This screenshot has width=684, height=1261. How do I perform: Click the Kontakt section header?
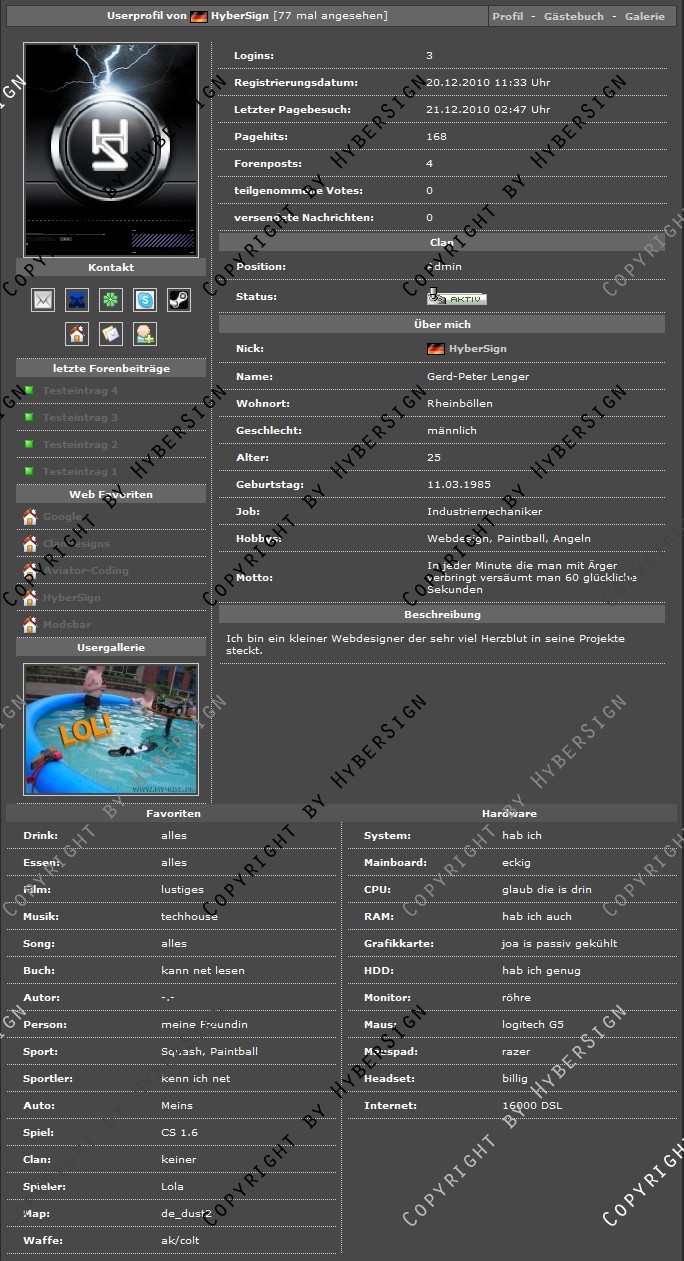111,267
